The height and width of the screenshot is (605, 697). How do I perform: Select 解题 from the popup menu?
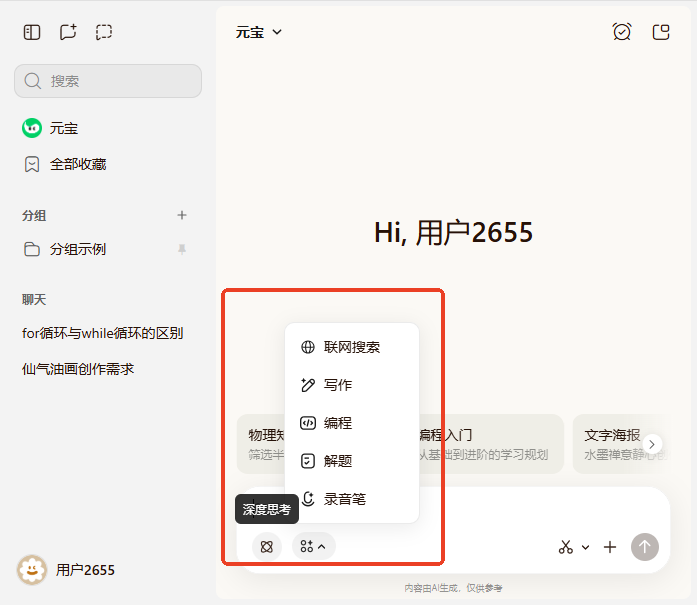352,461
